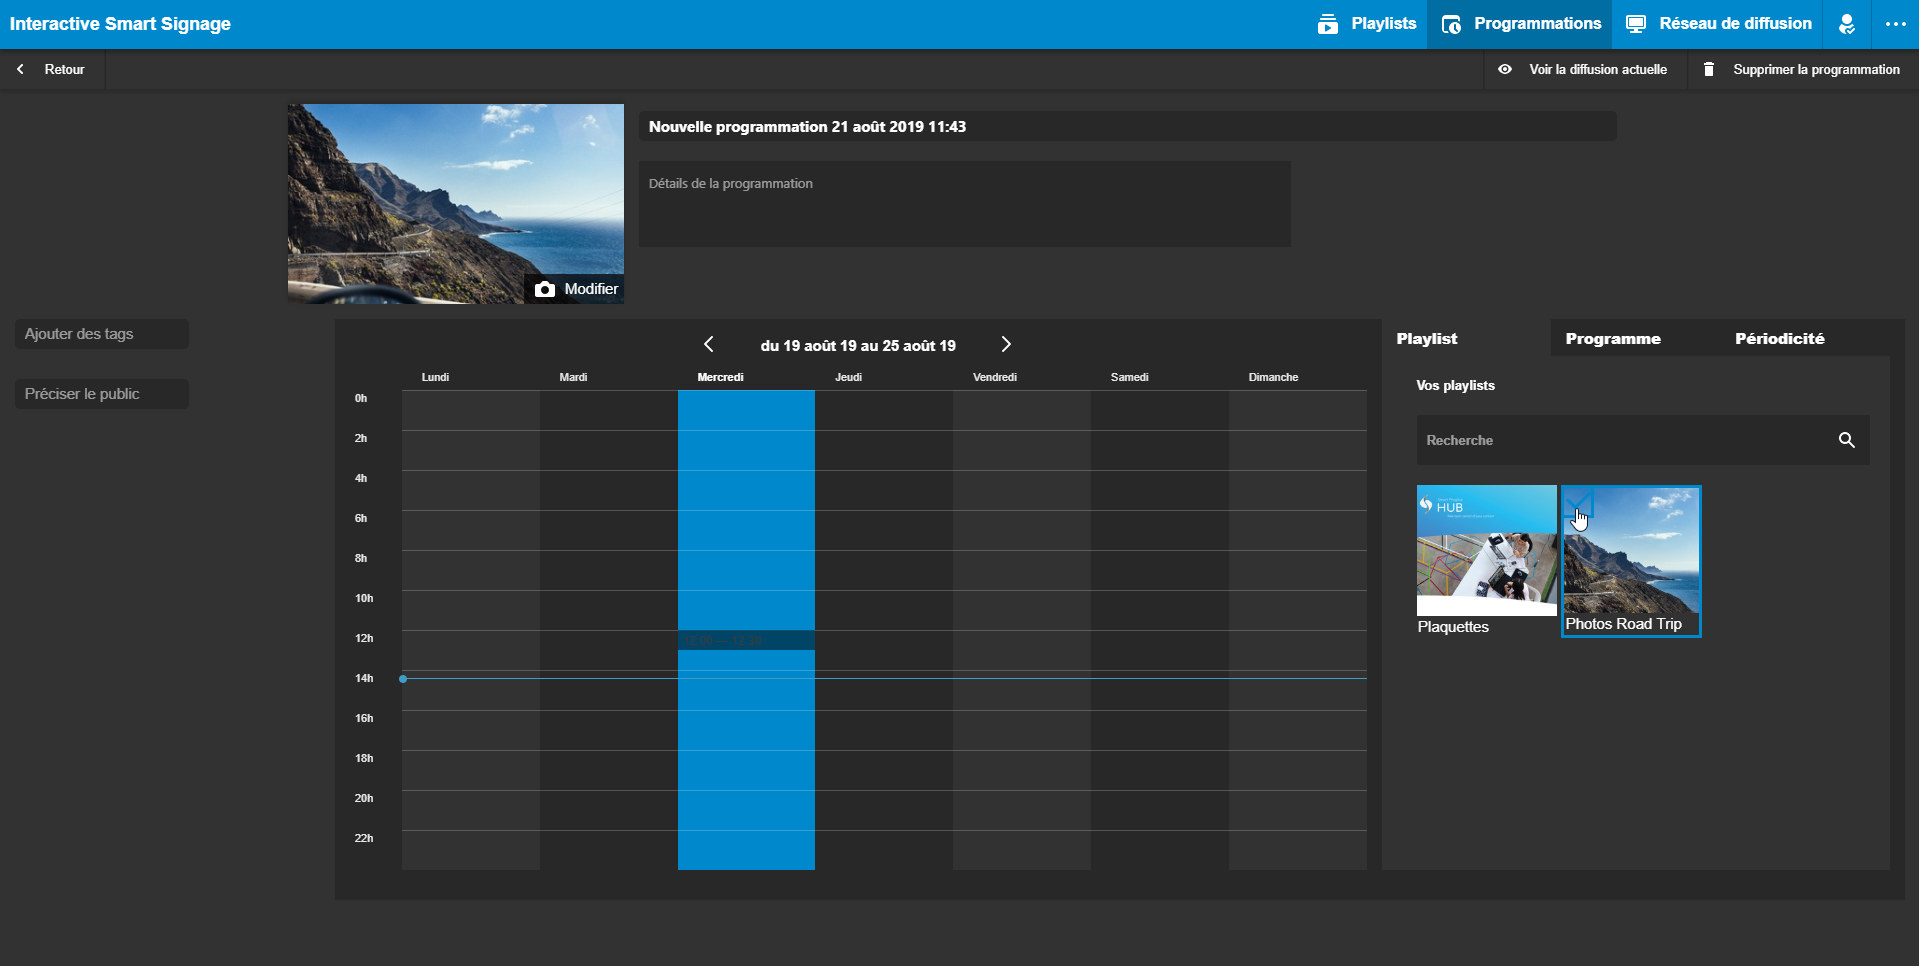Open the Playlists section in top bar
Image resolution: width=1919 pixels, height=966 pixels.
[1366, 24]
